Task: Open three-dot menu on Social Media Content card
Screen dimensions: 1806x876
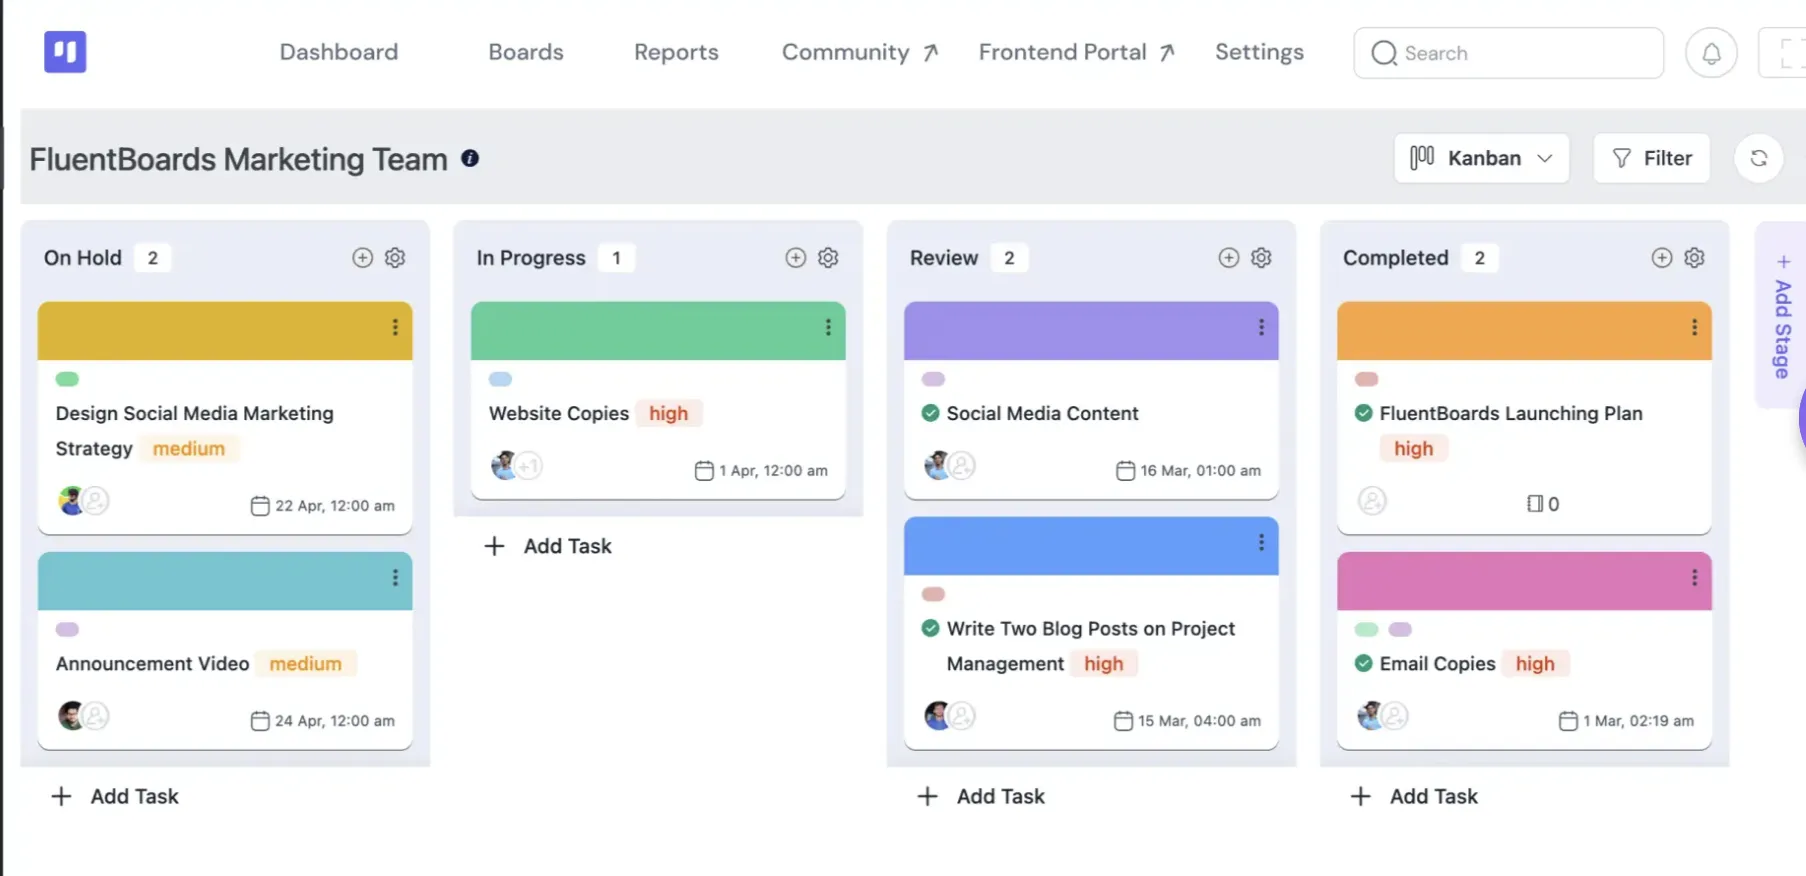Action: coord(1261,327)
